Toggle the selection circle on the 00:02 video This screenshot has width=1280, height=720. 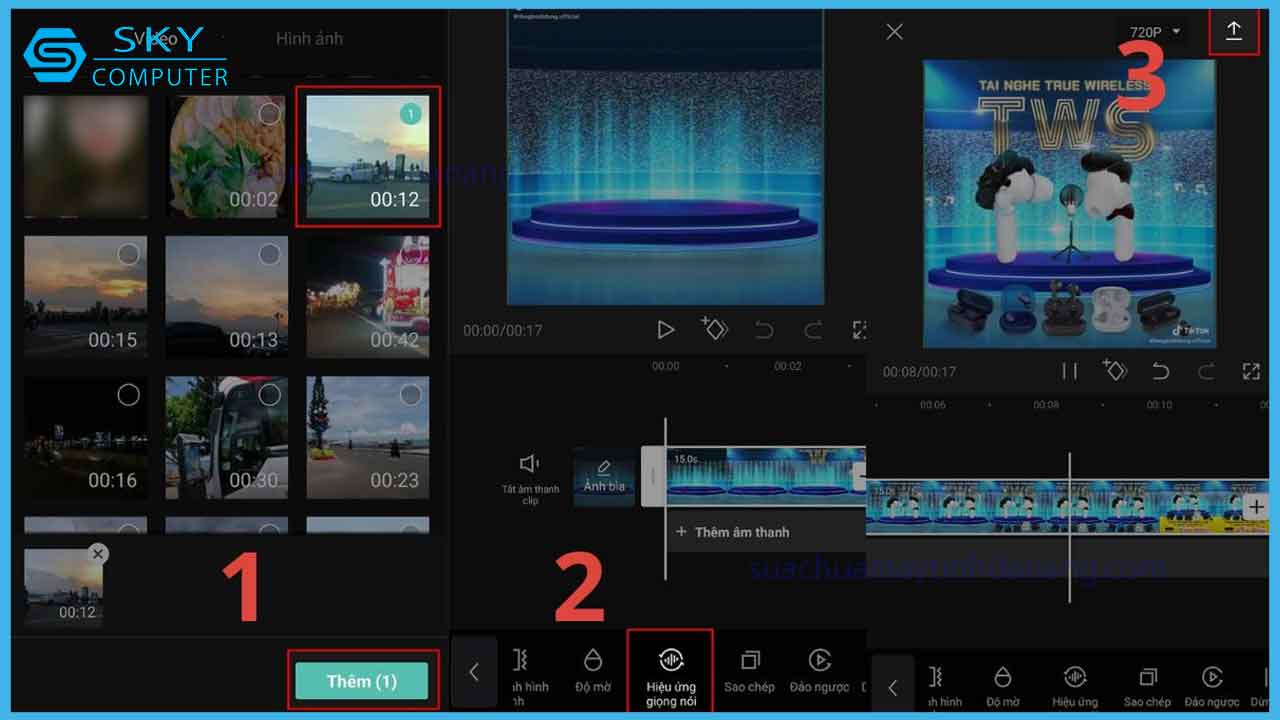(269, 114)
